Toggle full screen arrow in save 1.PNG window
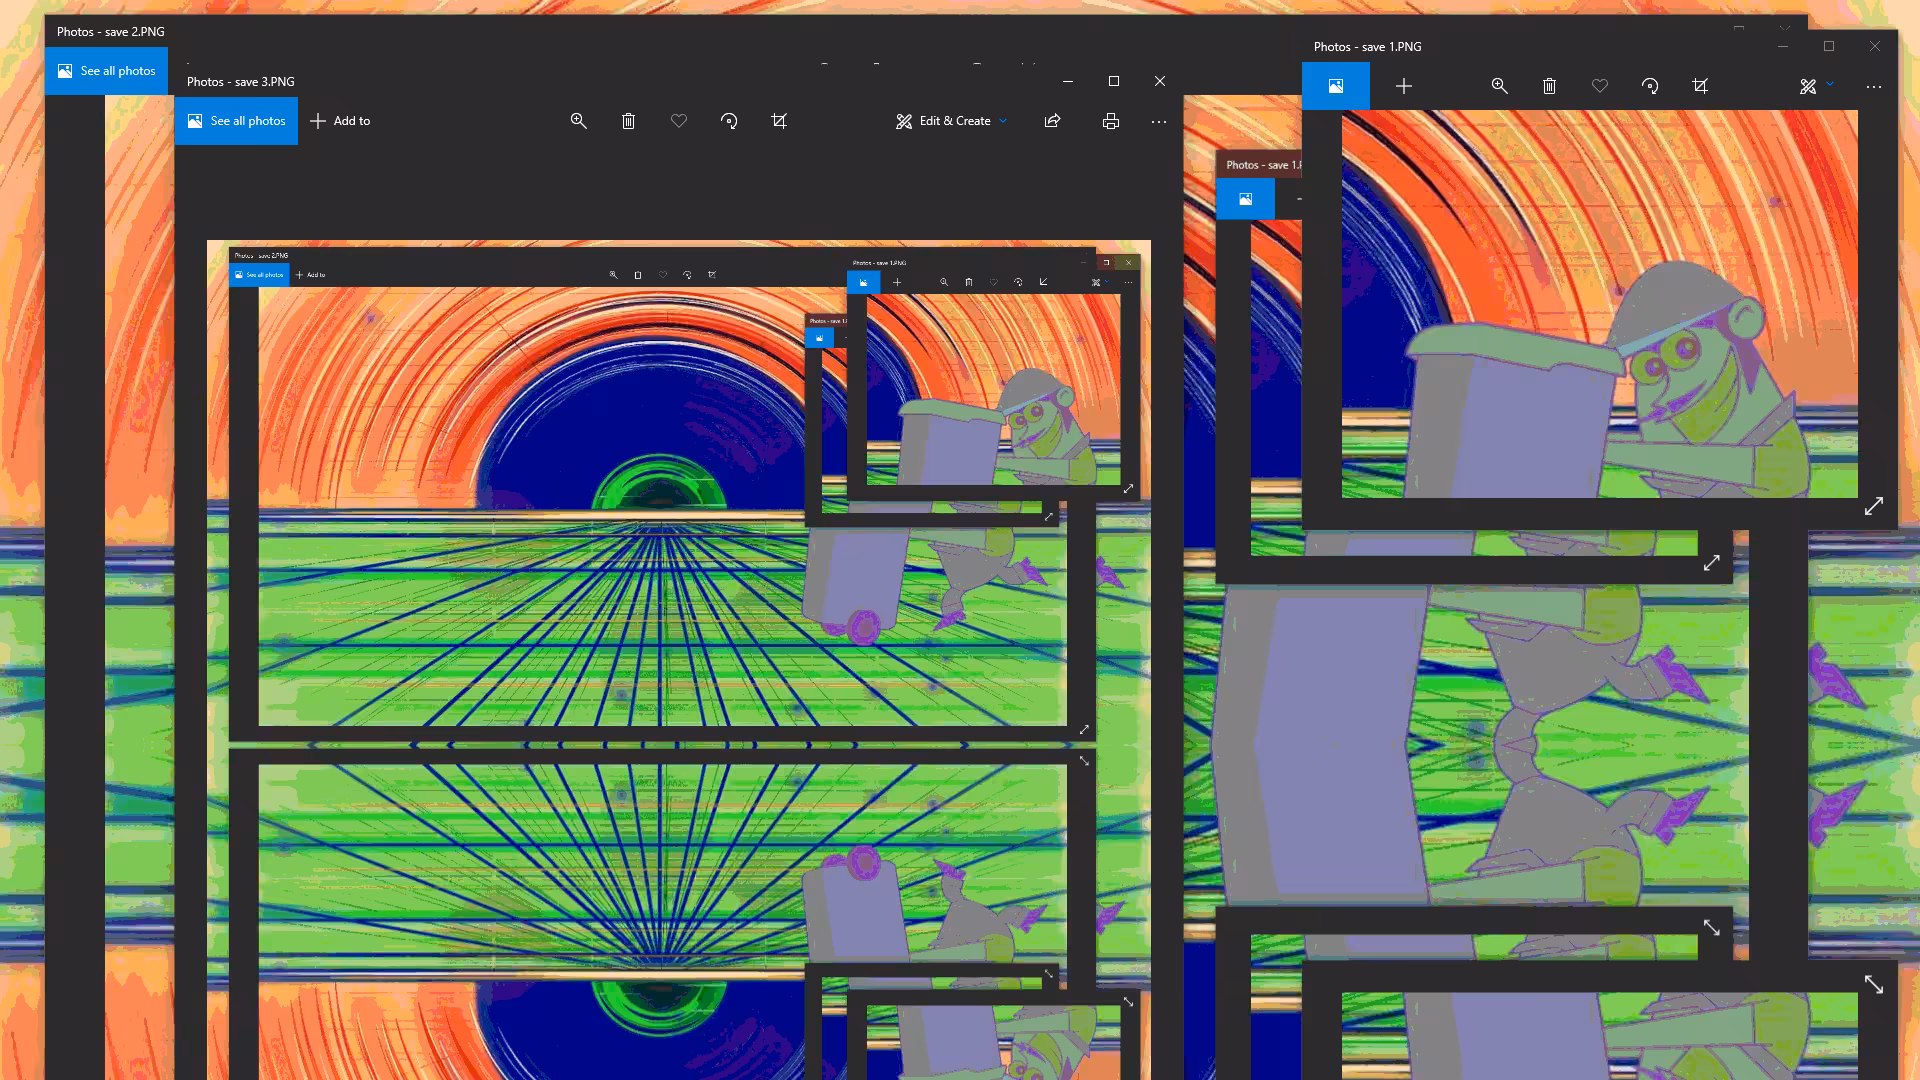1920x1080 pixels. click(x=1874, y=506)
